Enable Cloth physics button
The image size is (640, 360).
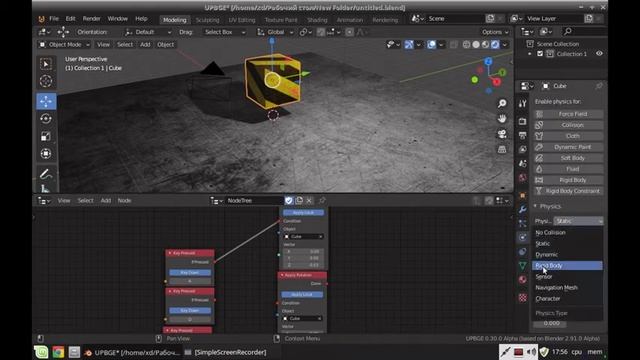(x=569, y=136)
